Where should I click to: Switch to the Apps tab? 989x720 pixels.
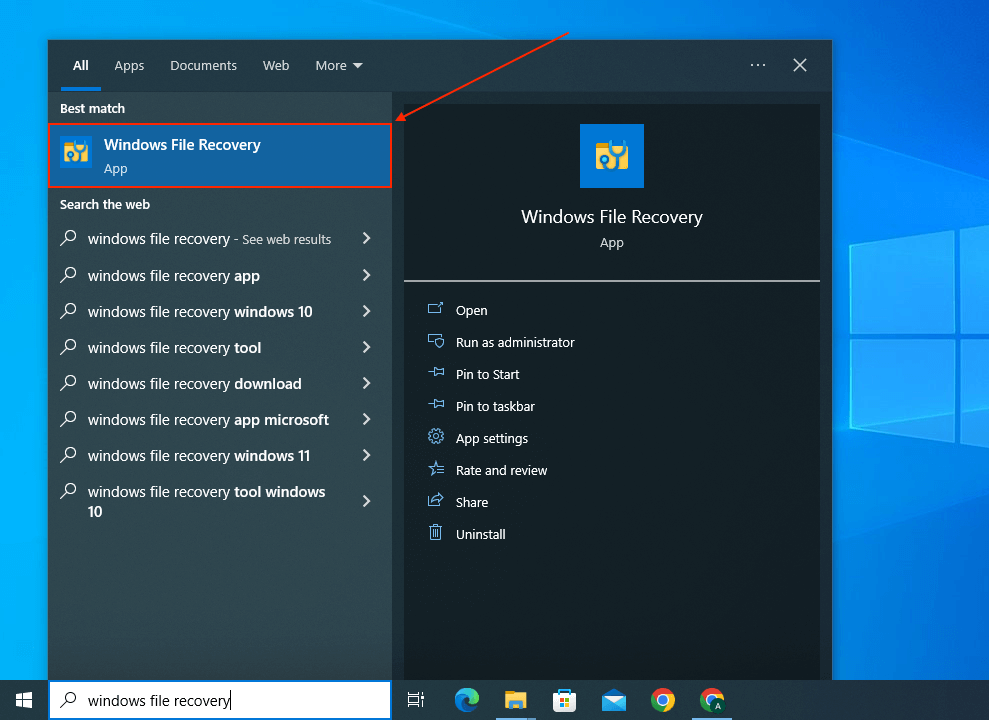pyautogui.click(x=129, y=66)
